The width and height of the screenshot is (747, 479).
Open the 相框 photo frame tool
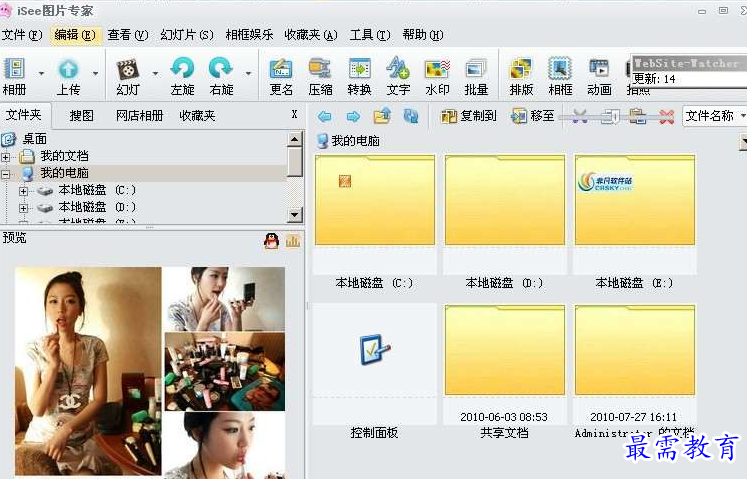coord(560,76)
